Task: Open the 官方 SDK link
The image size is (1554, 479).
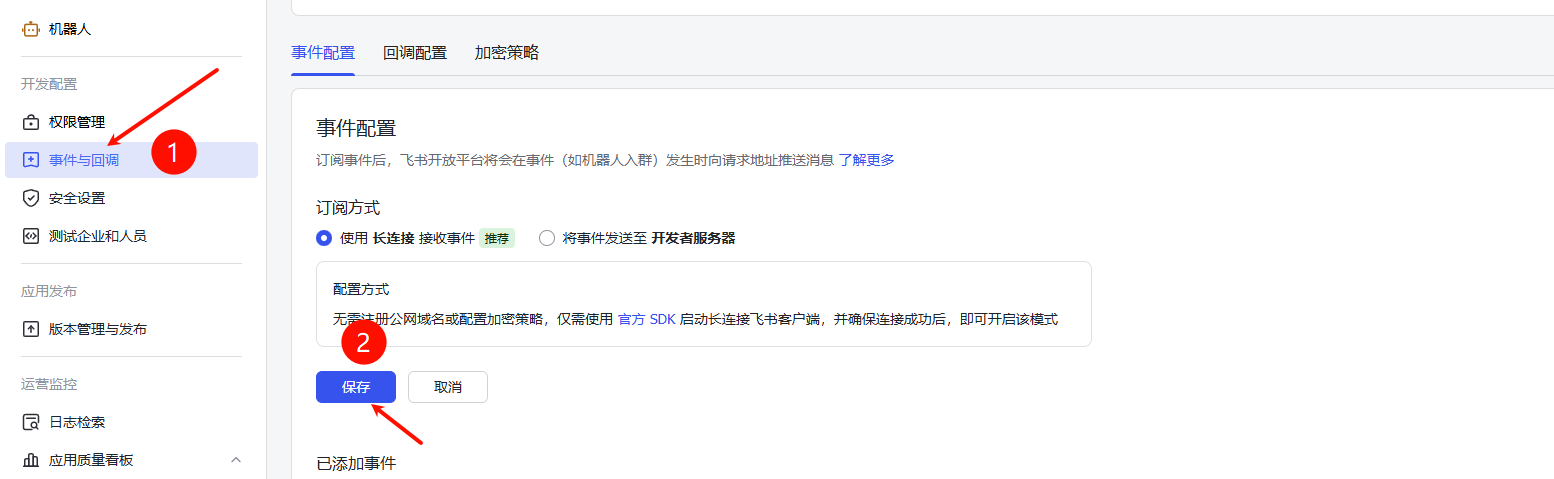Action: click(x=647, y=320)
